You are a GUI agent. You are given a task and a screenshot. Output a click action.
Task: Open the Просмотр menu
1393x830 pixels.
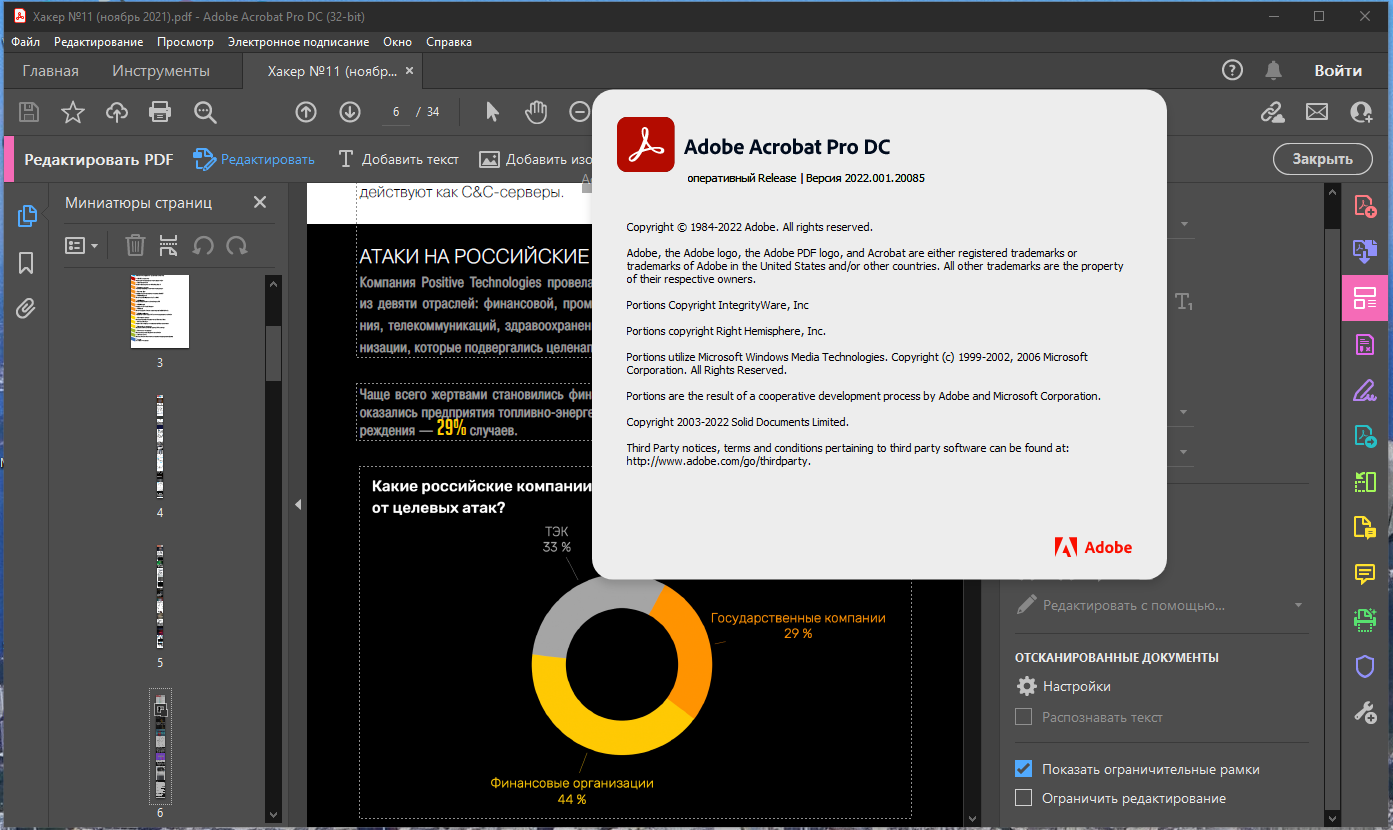tap(185, 42)
